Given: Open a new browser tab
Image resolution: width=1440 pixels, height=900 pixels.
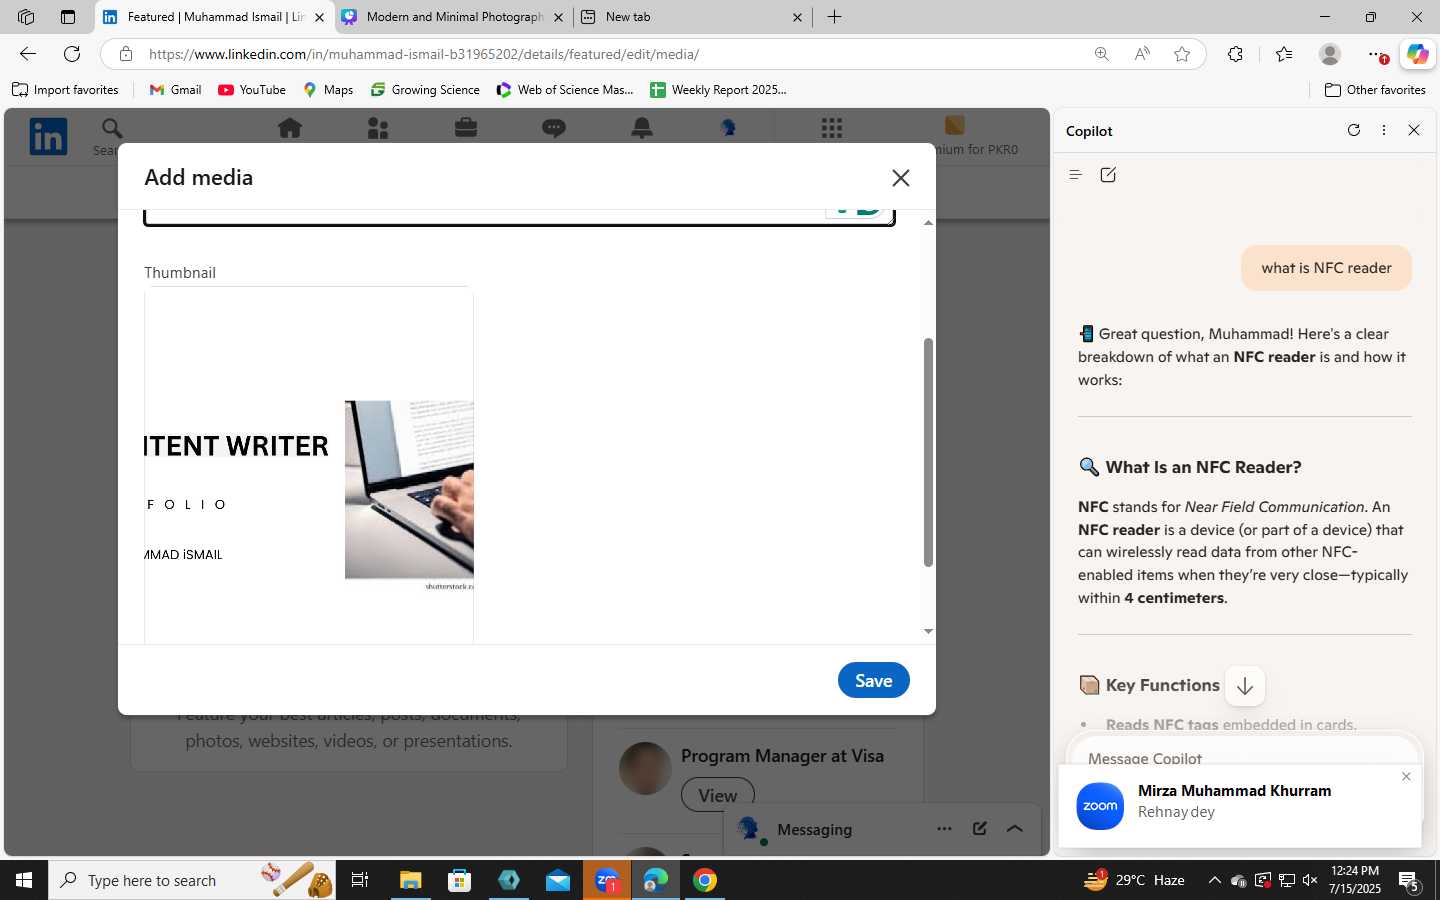Looking at the screenshot, I should point(834,17).
